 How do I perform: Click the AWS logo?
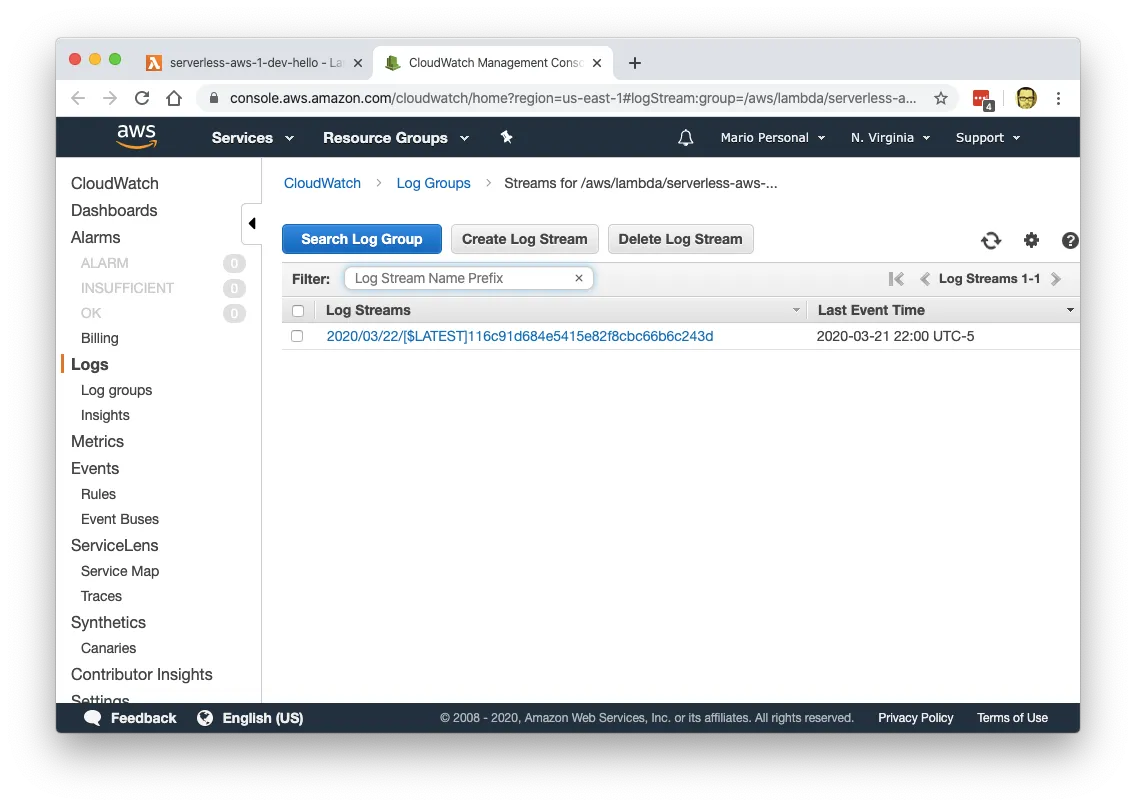[136, 136]
